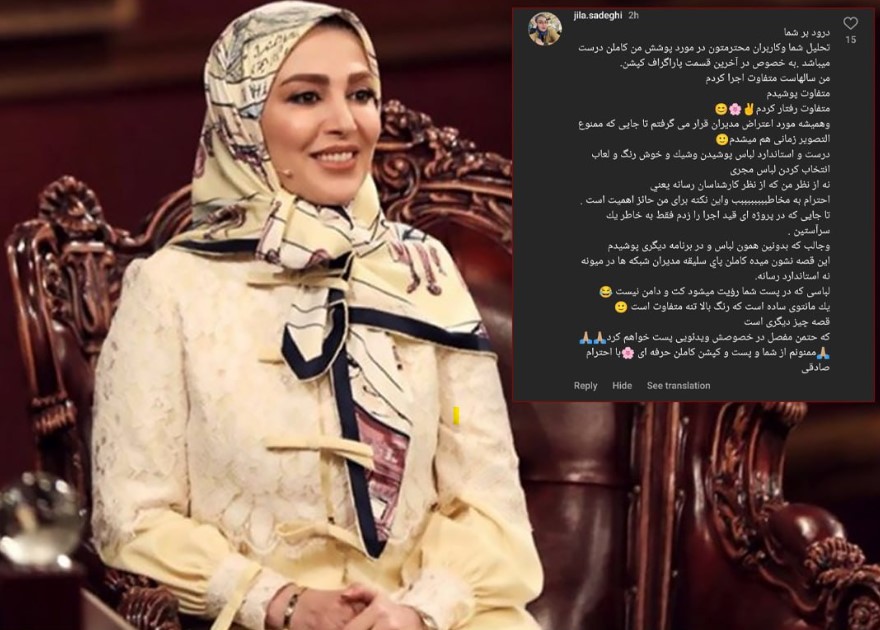Click the Reply button under the comment

tap(585, 385)
